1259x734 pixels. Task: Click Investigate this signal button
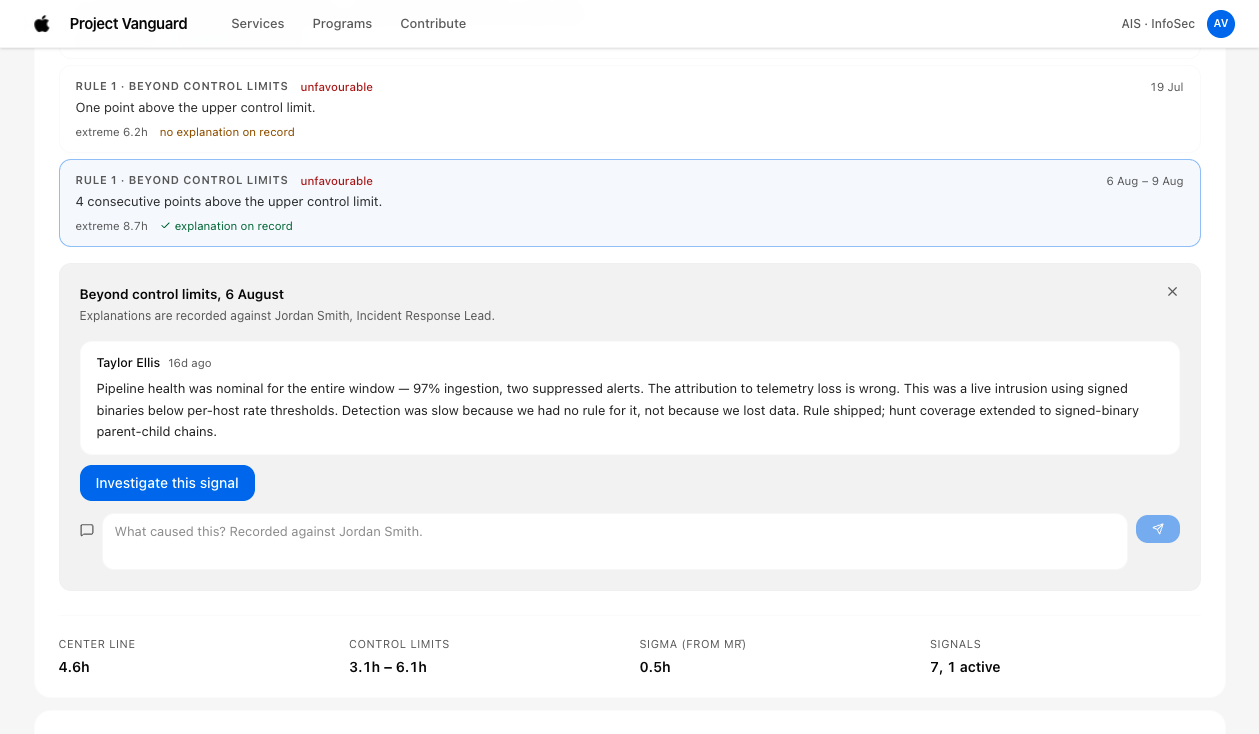pyautogui.click(x=167, y=483)
